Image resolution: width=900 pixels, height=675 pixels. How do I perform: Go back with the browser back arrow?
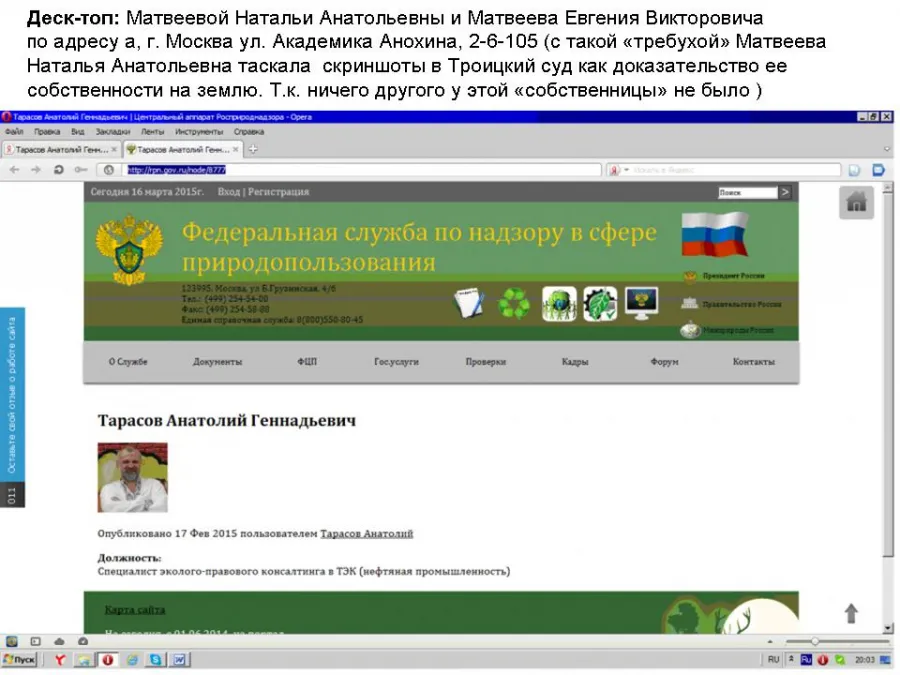15,170
